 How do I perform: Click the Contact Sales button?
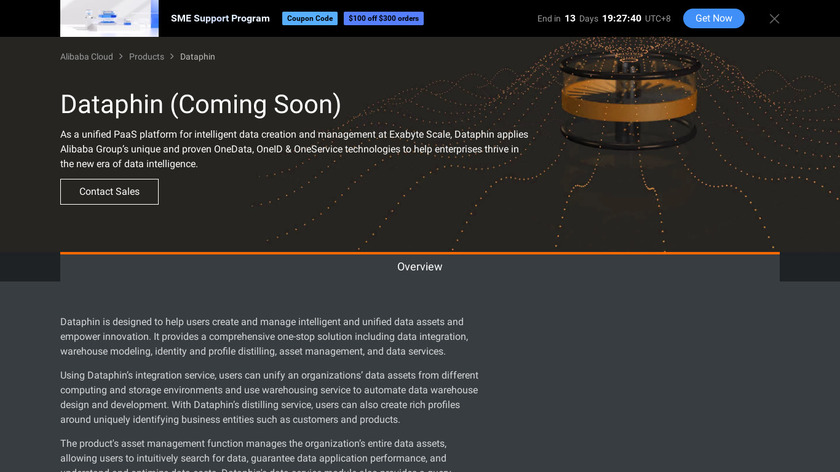(109, 192)
